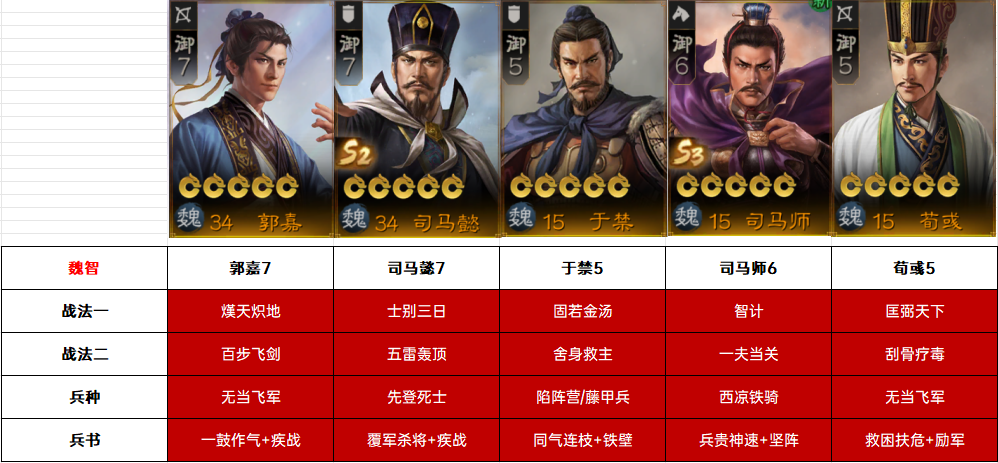Image resolution: width=998 pixels, height=463 pixels.
Task: Select the 陷阵营/藤甲兵 cell
Action: (x=582, y=397)
